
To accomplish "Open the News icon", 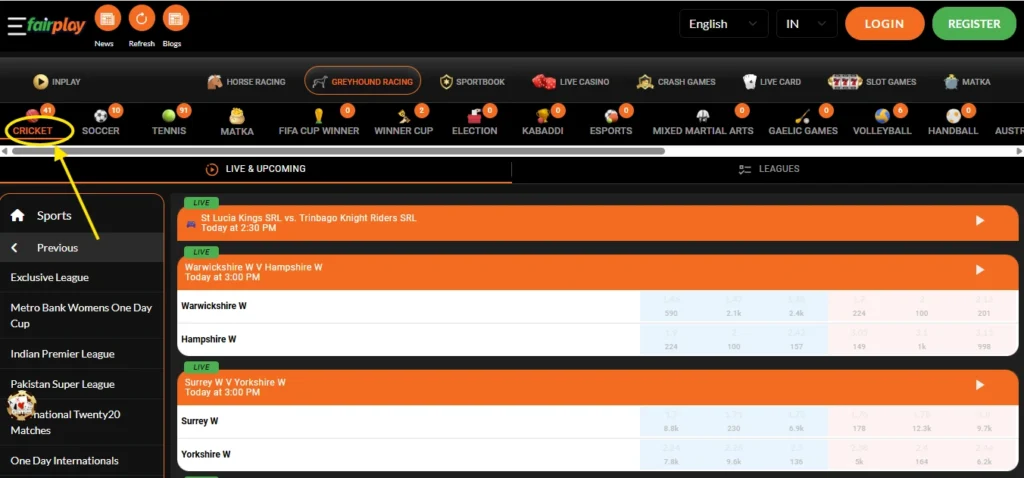I will (x=108, y=18).
